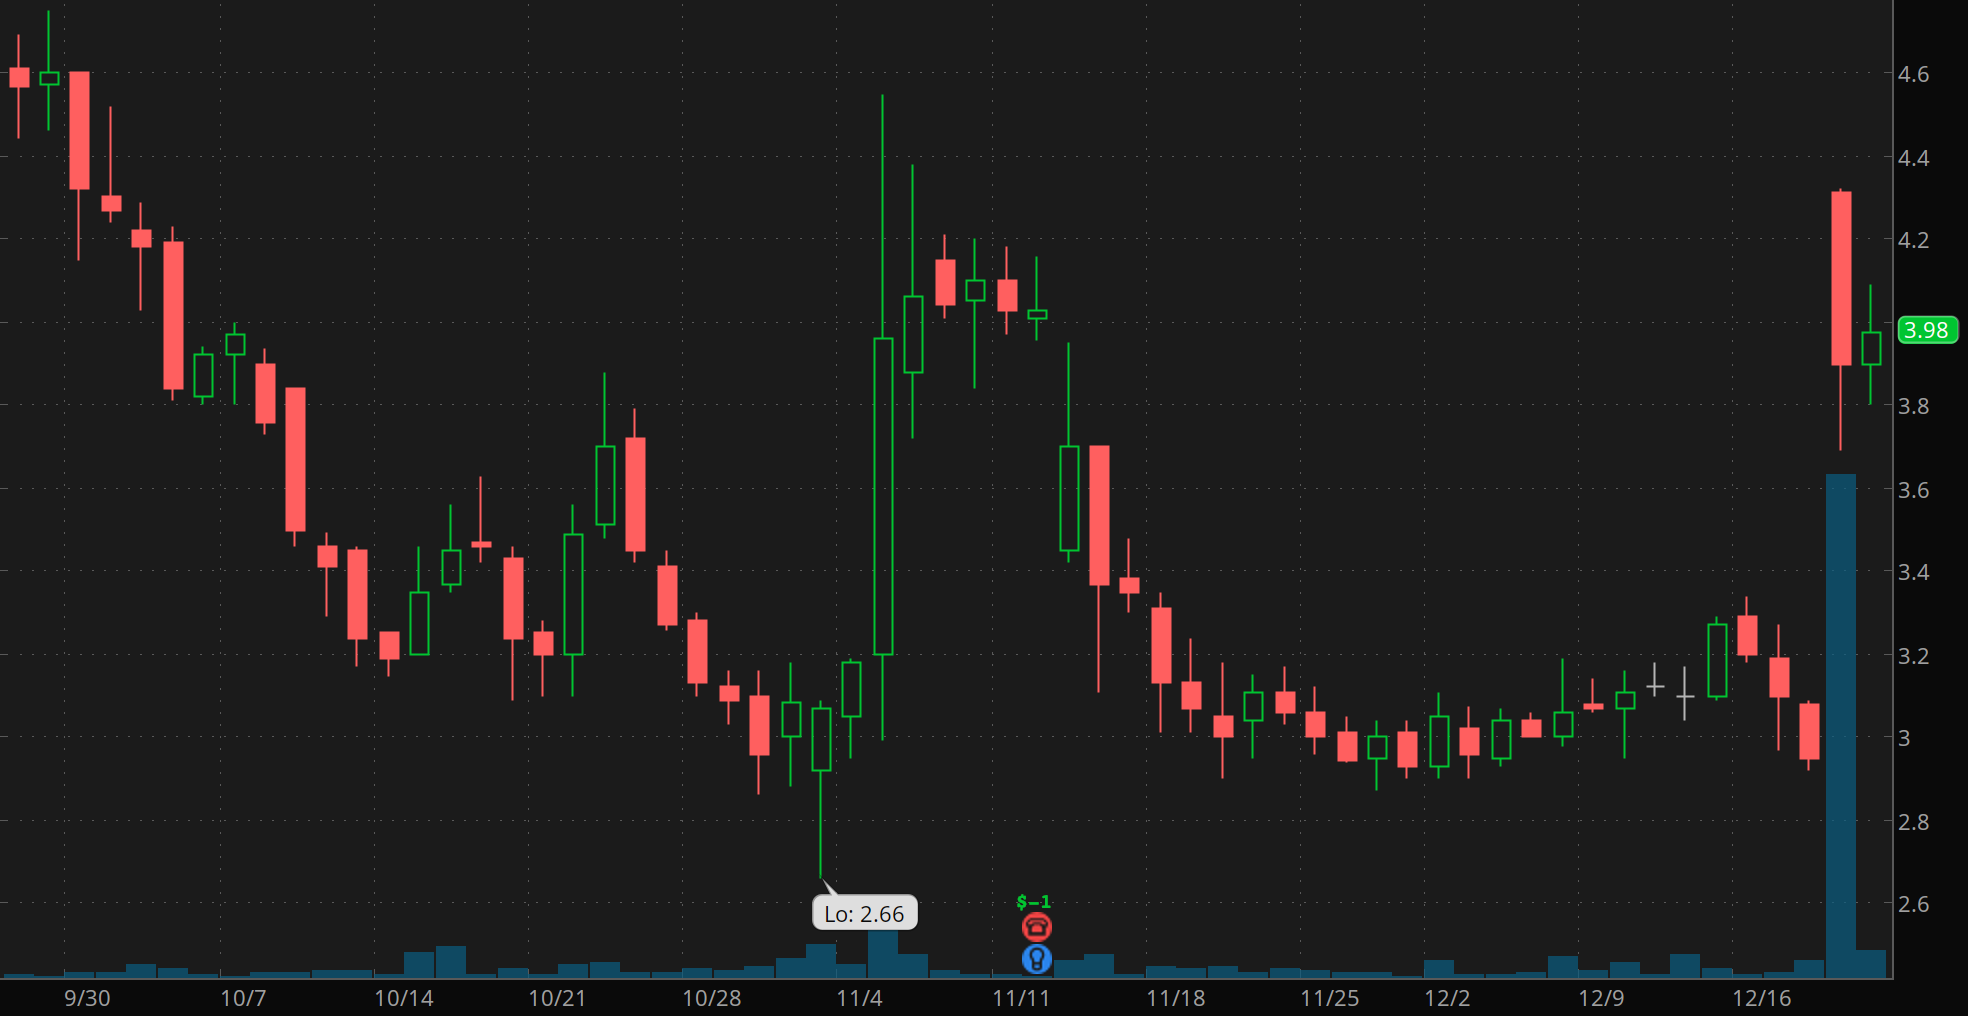The image size is (1968, 1016).
Task: Click the 4.2 price axis label
Action: 1913,240
